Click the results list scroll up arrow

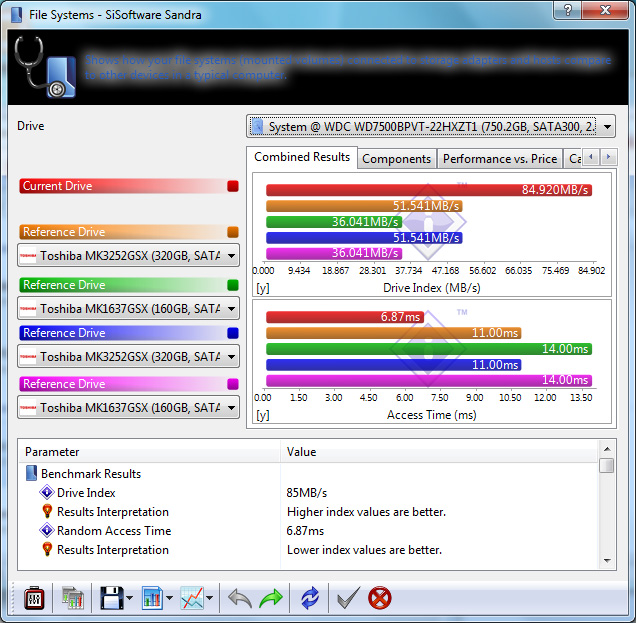point(607,449)
